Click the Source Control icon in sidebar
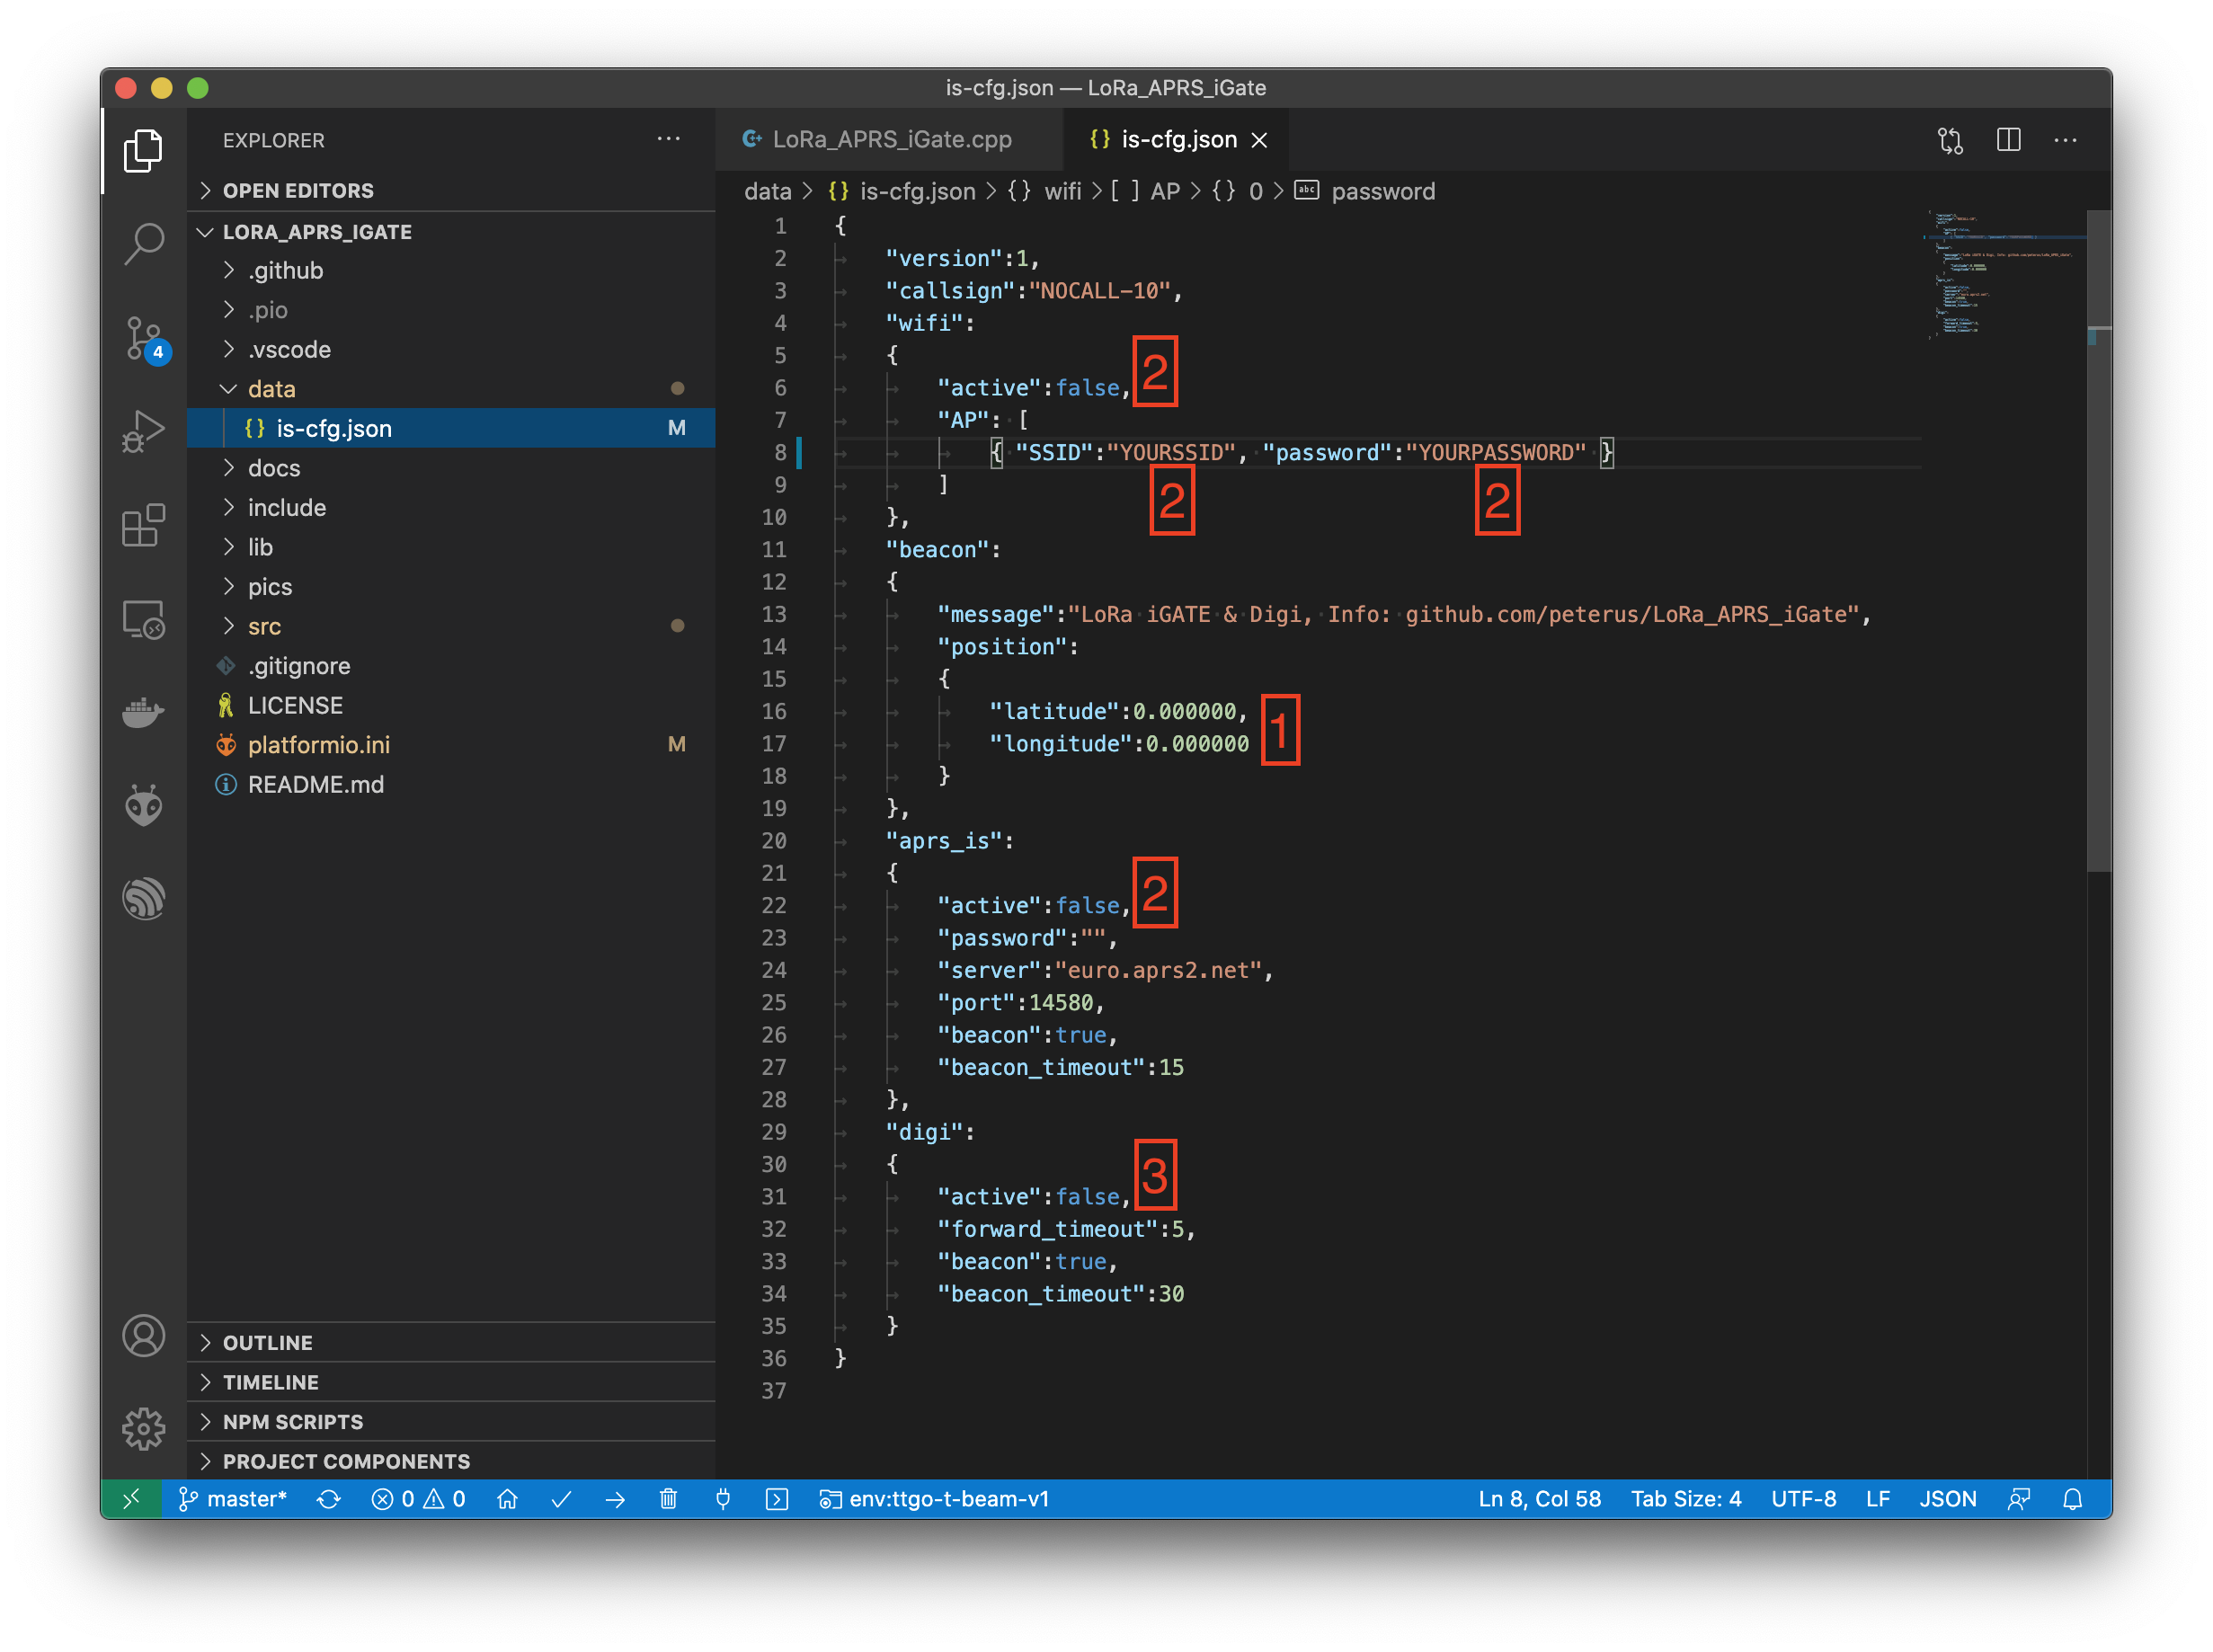This screenshot has width=2213, height=1652. point(144,337)
